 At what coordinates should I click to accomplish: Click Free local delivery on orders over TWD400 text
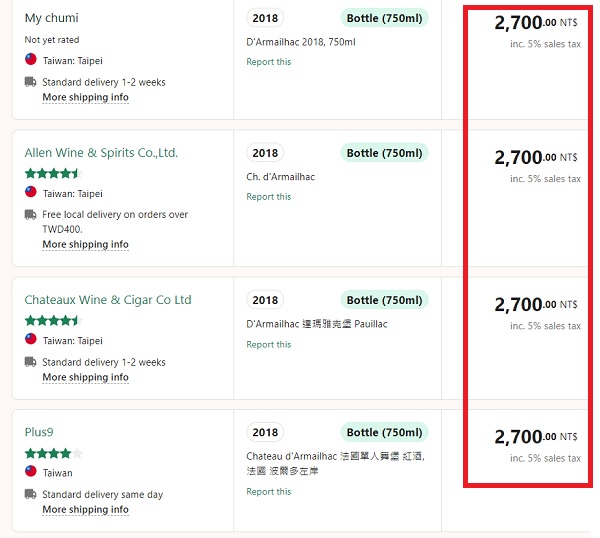click(115, 222)
